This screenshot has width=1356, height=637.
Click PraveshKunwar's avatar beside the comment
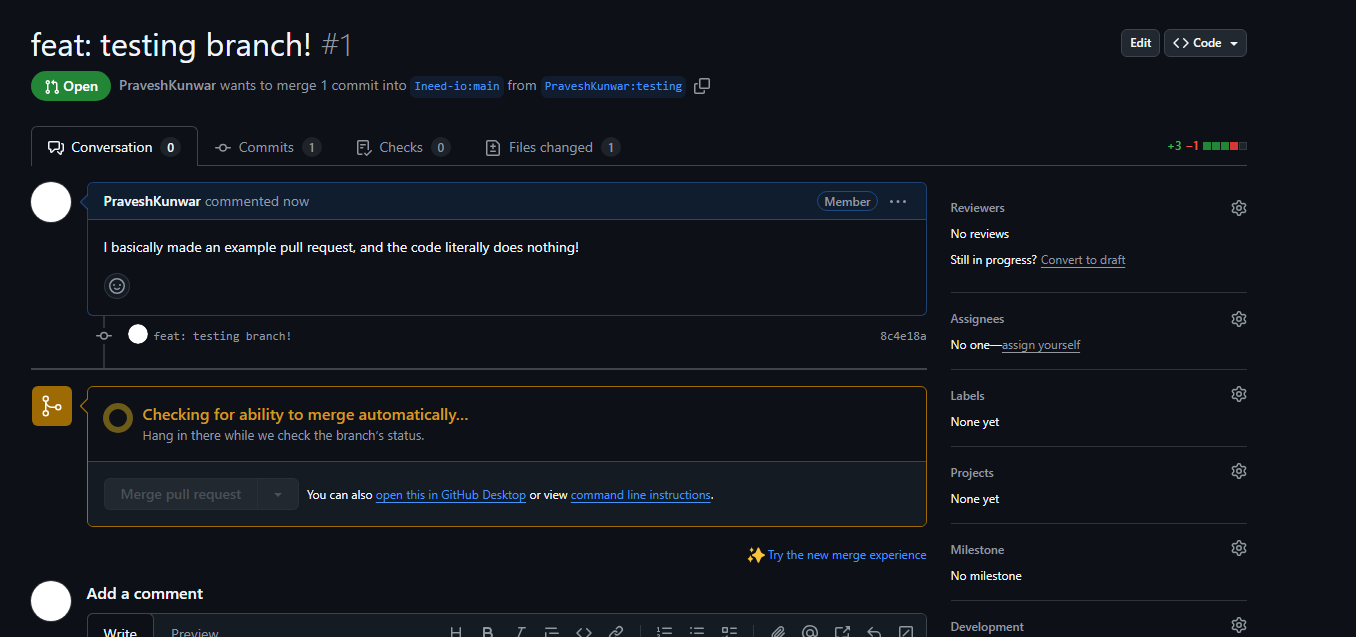pos(51,202)
